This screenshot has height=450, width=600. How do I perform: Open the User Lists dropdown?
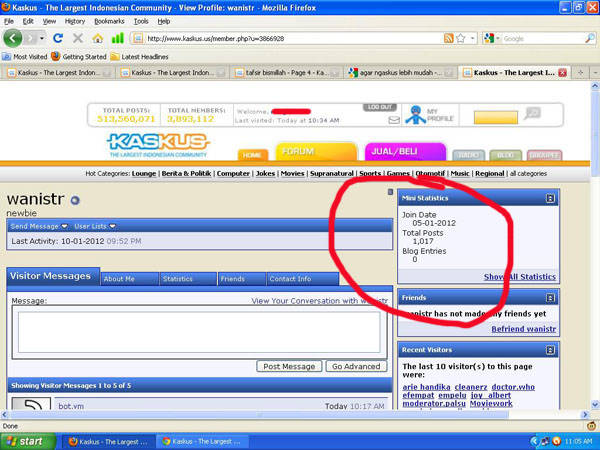[x=95, y=226]
